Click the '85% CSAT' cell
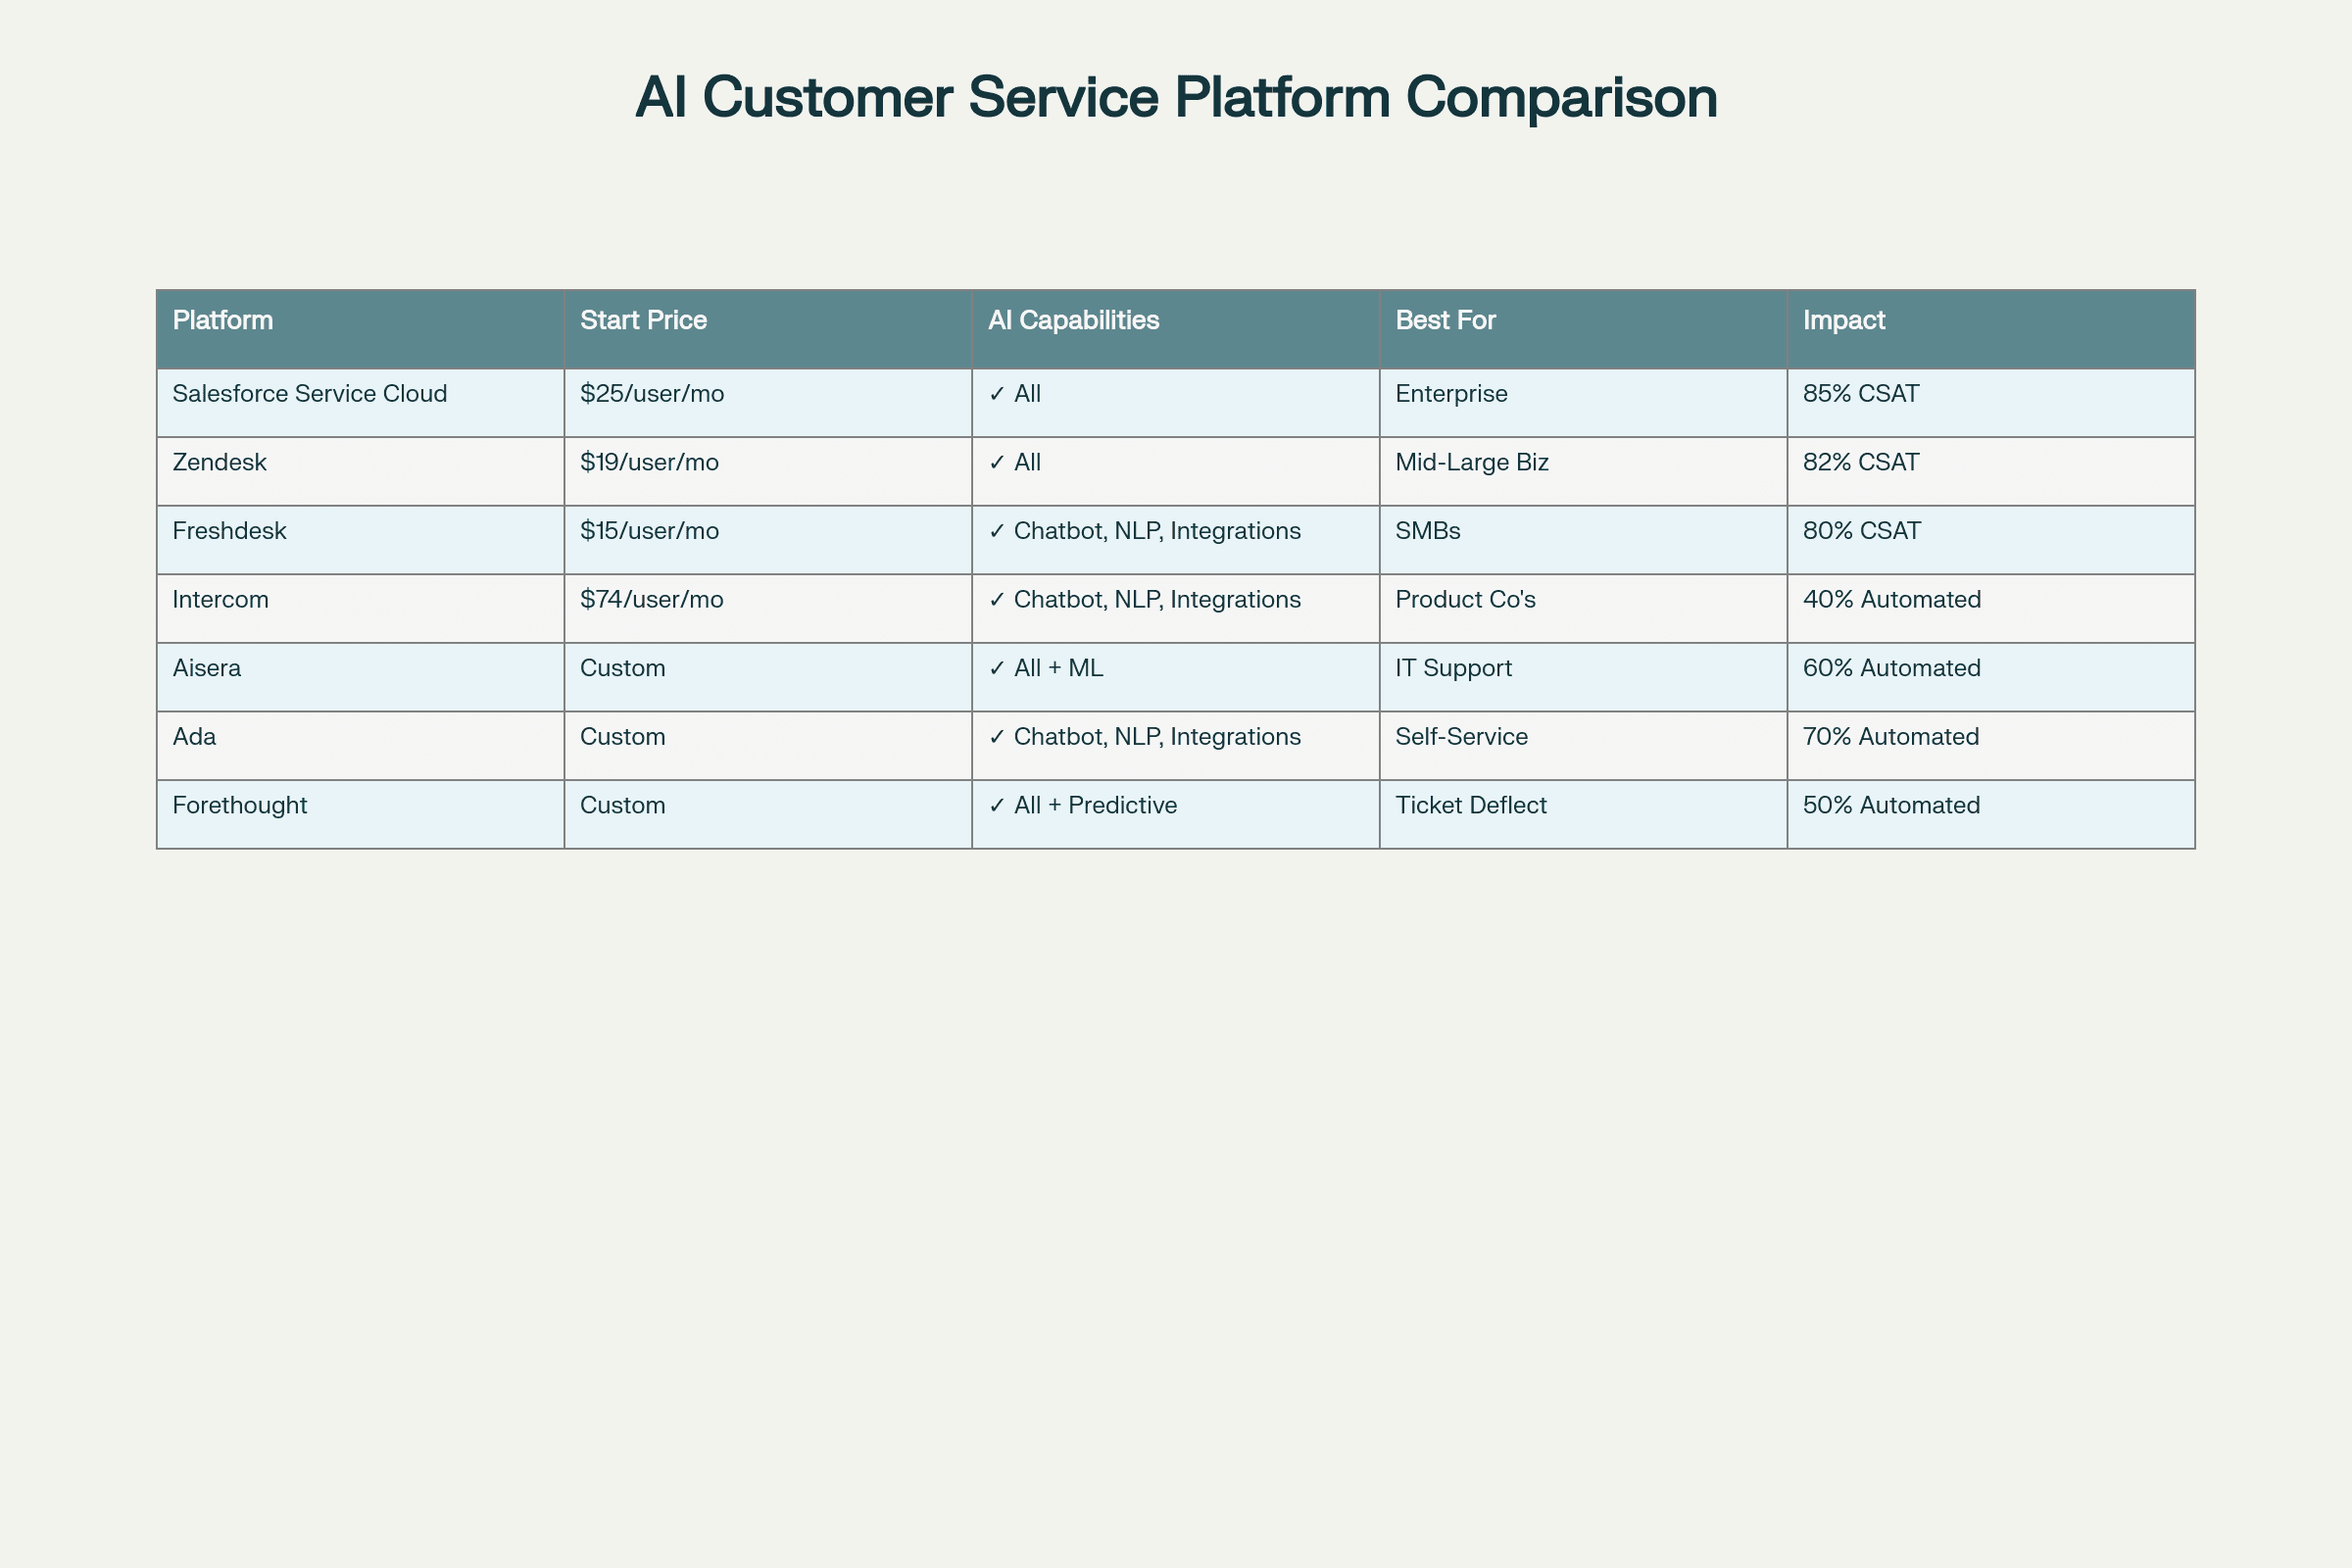The height and width of the screenshot is (1568, 2352). click(x=1991, y=403)
